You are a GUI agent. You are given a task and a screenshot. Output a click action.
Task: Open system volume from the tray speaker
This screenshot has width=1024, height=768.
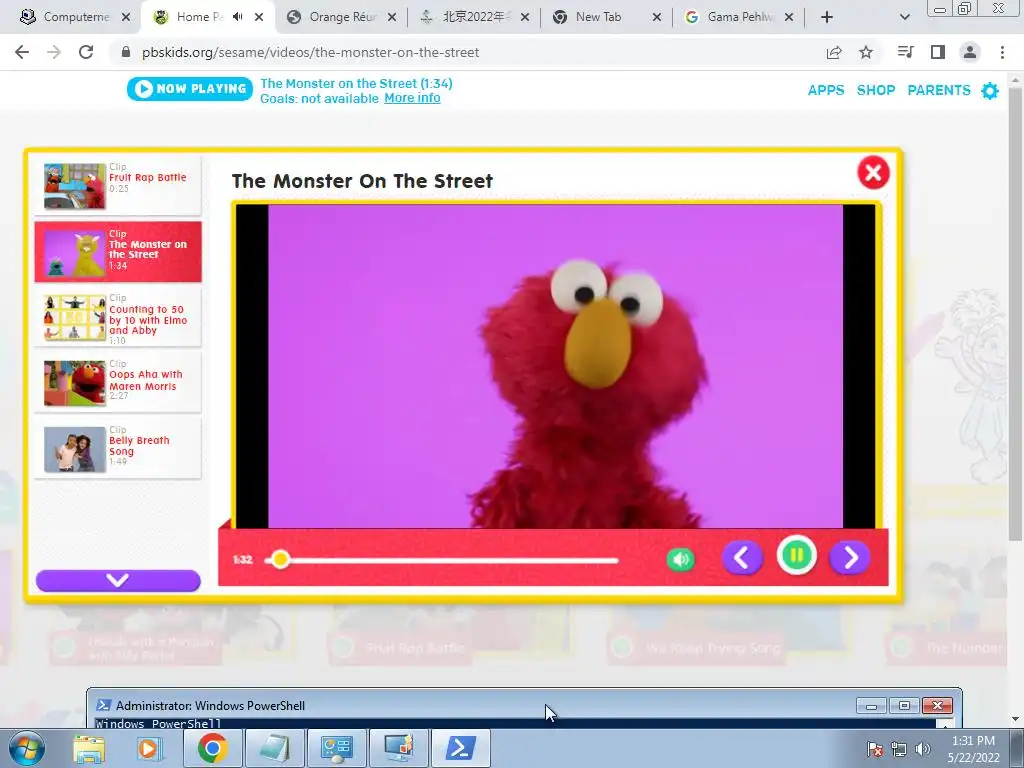pos(923,749)
